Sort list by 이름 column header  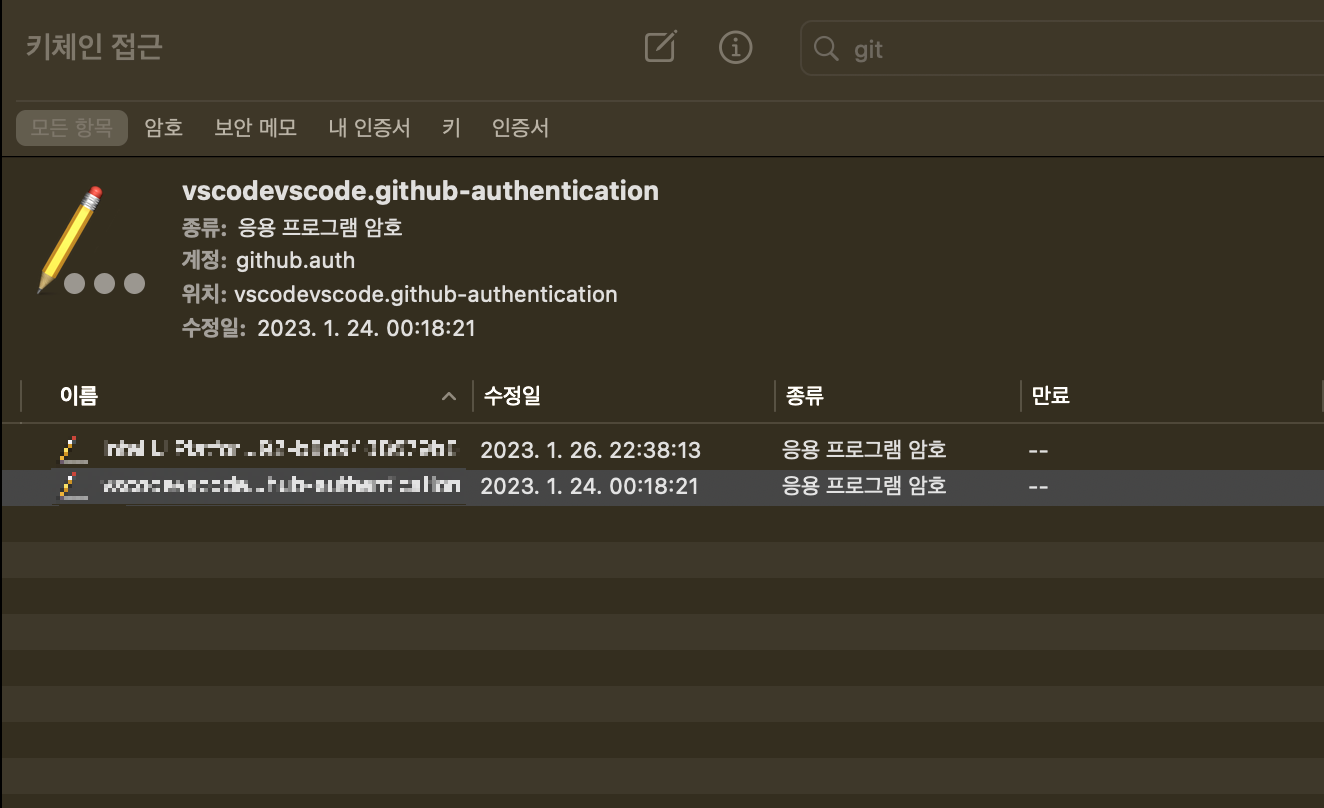tap(79, 396)
